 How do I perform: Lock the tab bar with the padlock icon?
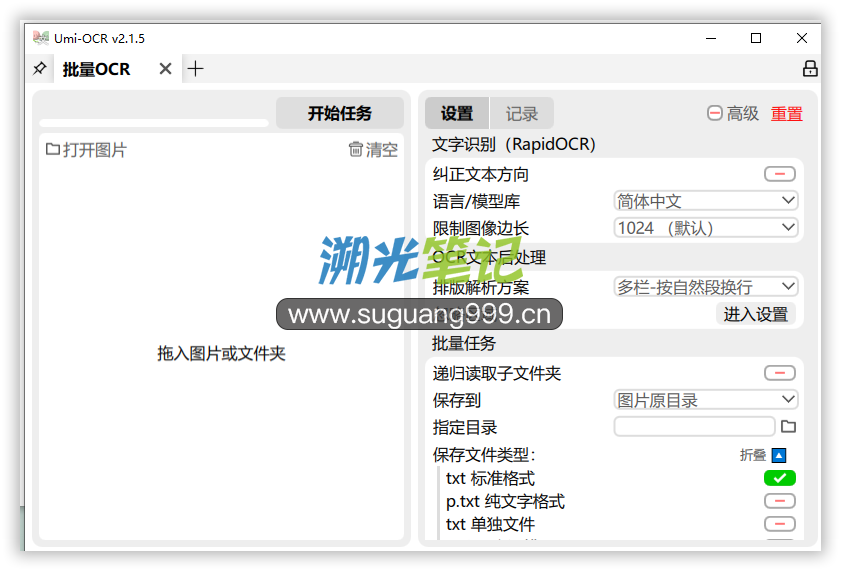[x=810, y=69]
